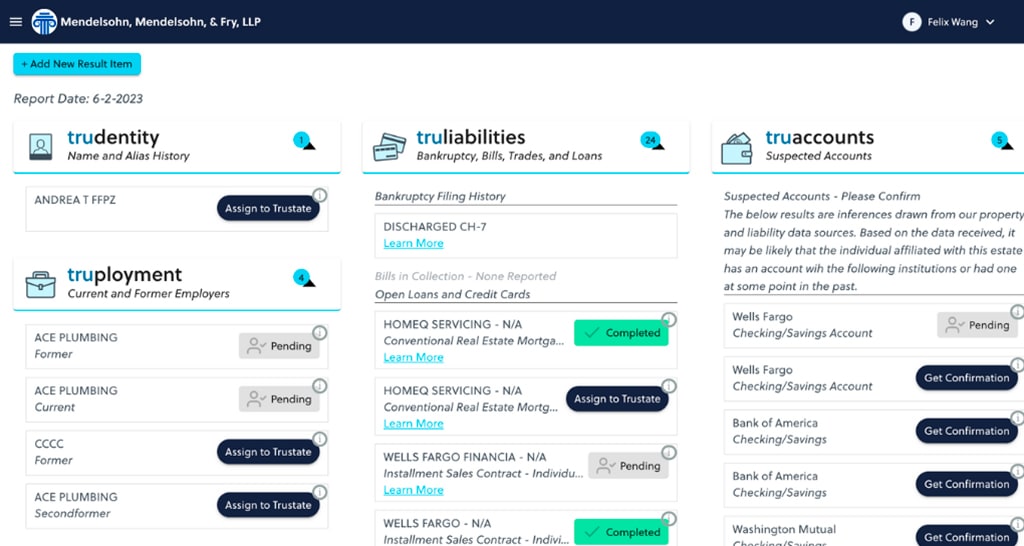
Task: Collapse the truployment section with 4 badge
Action: (304, 278)
